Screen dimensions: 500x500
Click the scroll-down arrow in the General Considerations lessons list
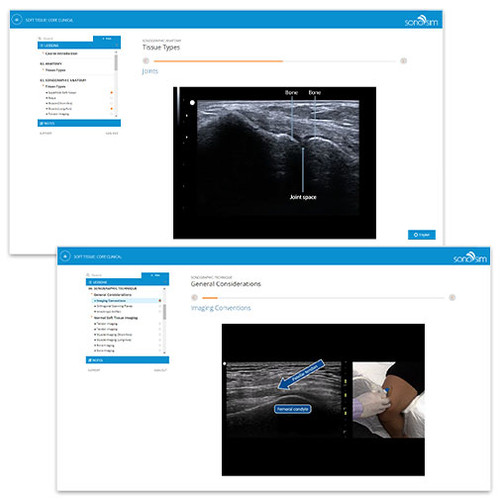point(164,352)
